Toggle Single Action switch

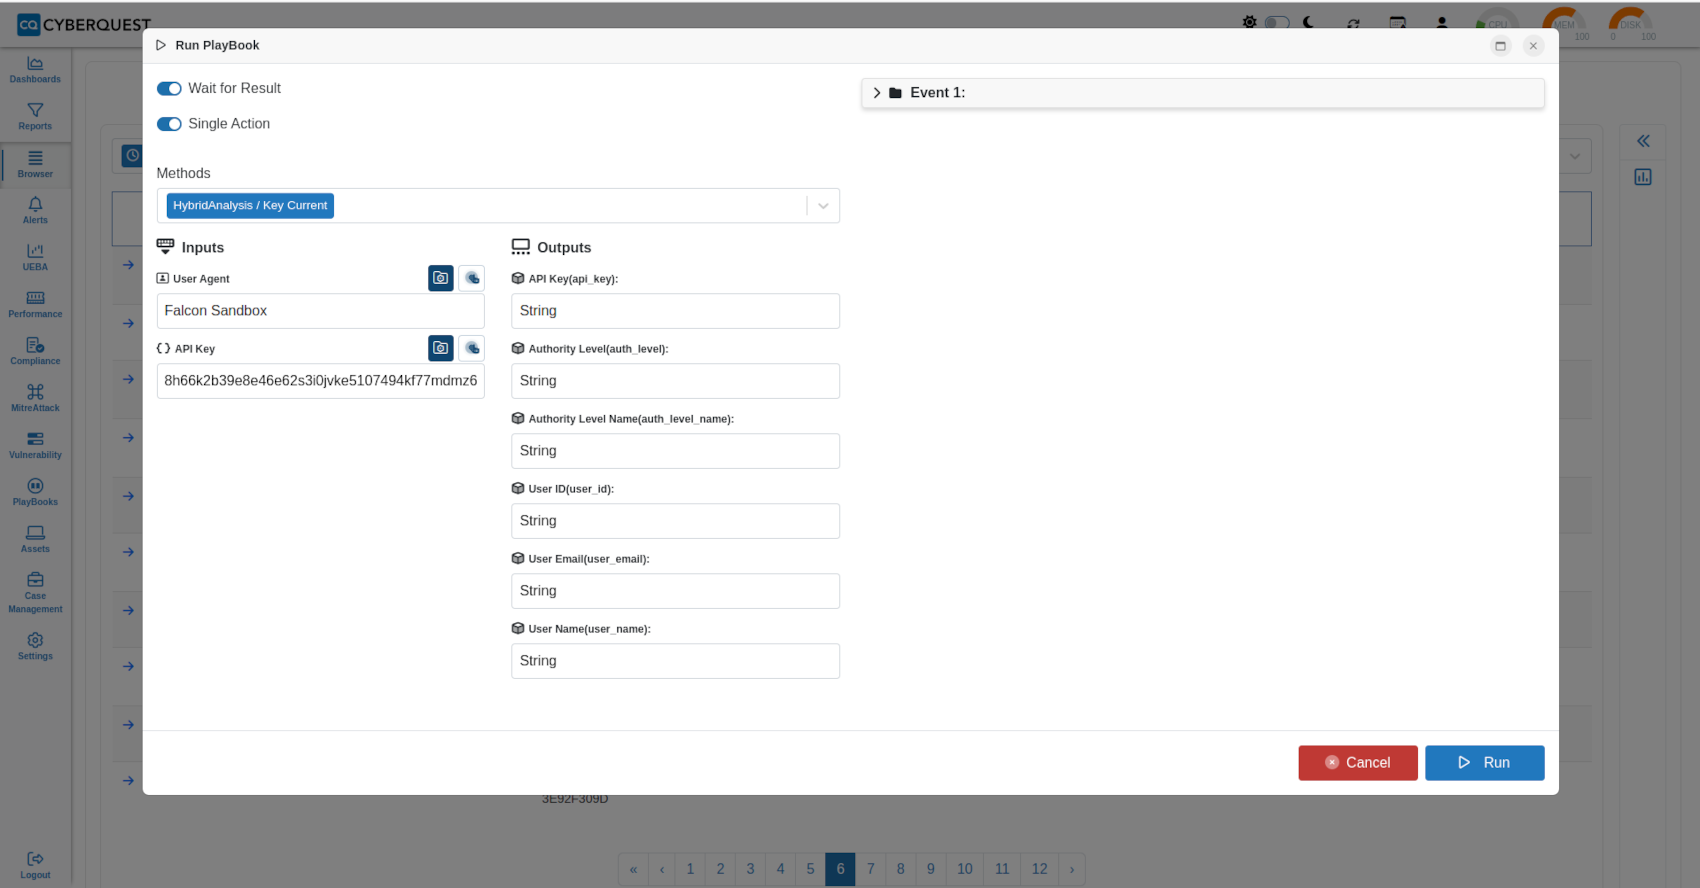(x=169, y=124)
